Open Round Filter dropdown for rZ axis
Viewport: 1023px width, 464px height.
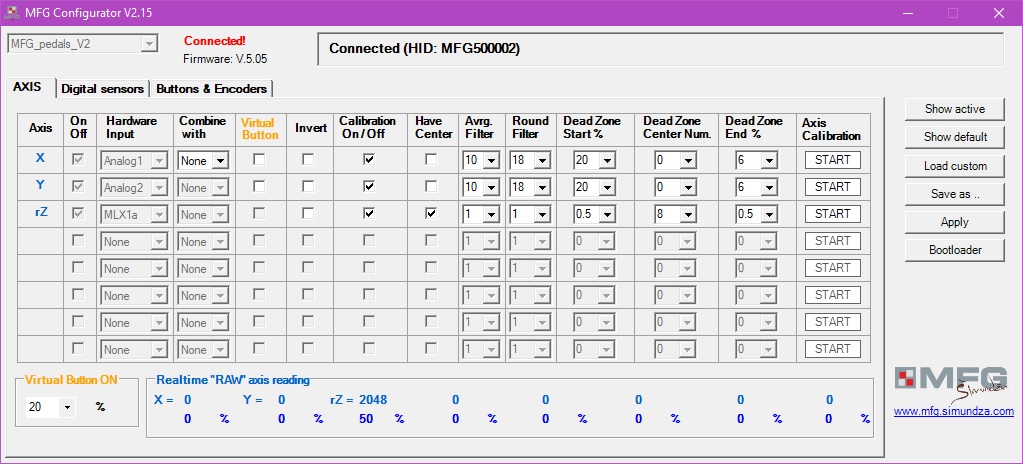point(530,214)
